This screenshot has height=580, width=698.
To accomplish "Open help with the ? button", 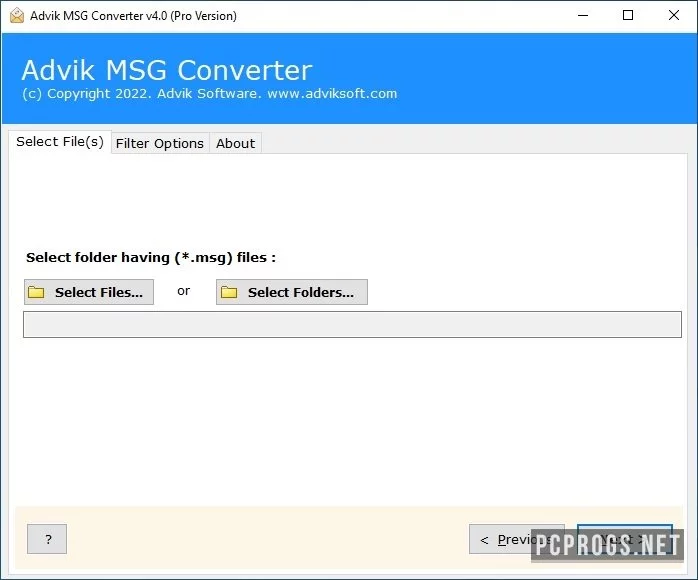I will pos(47,539).
